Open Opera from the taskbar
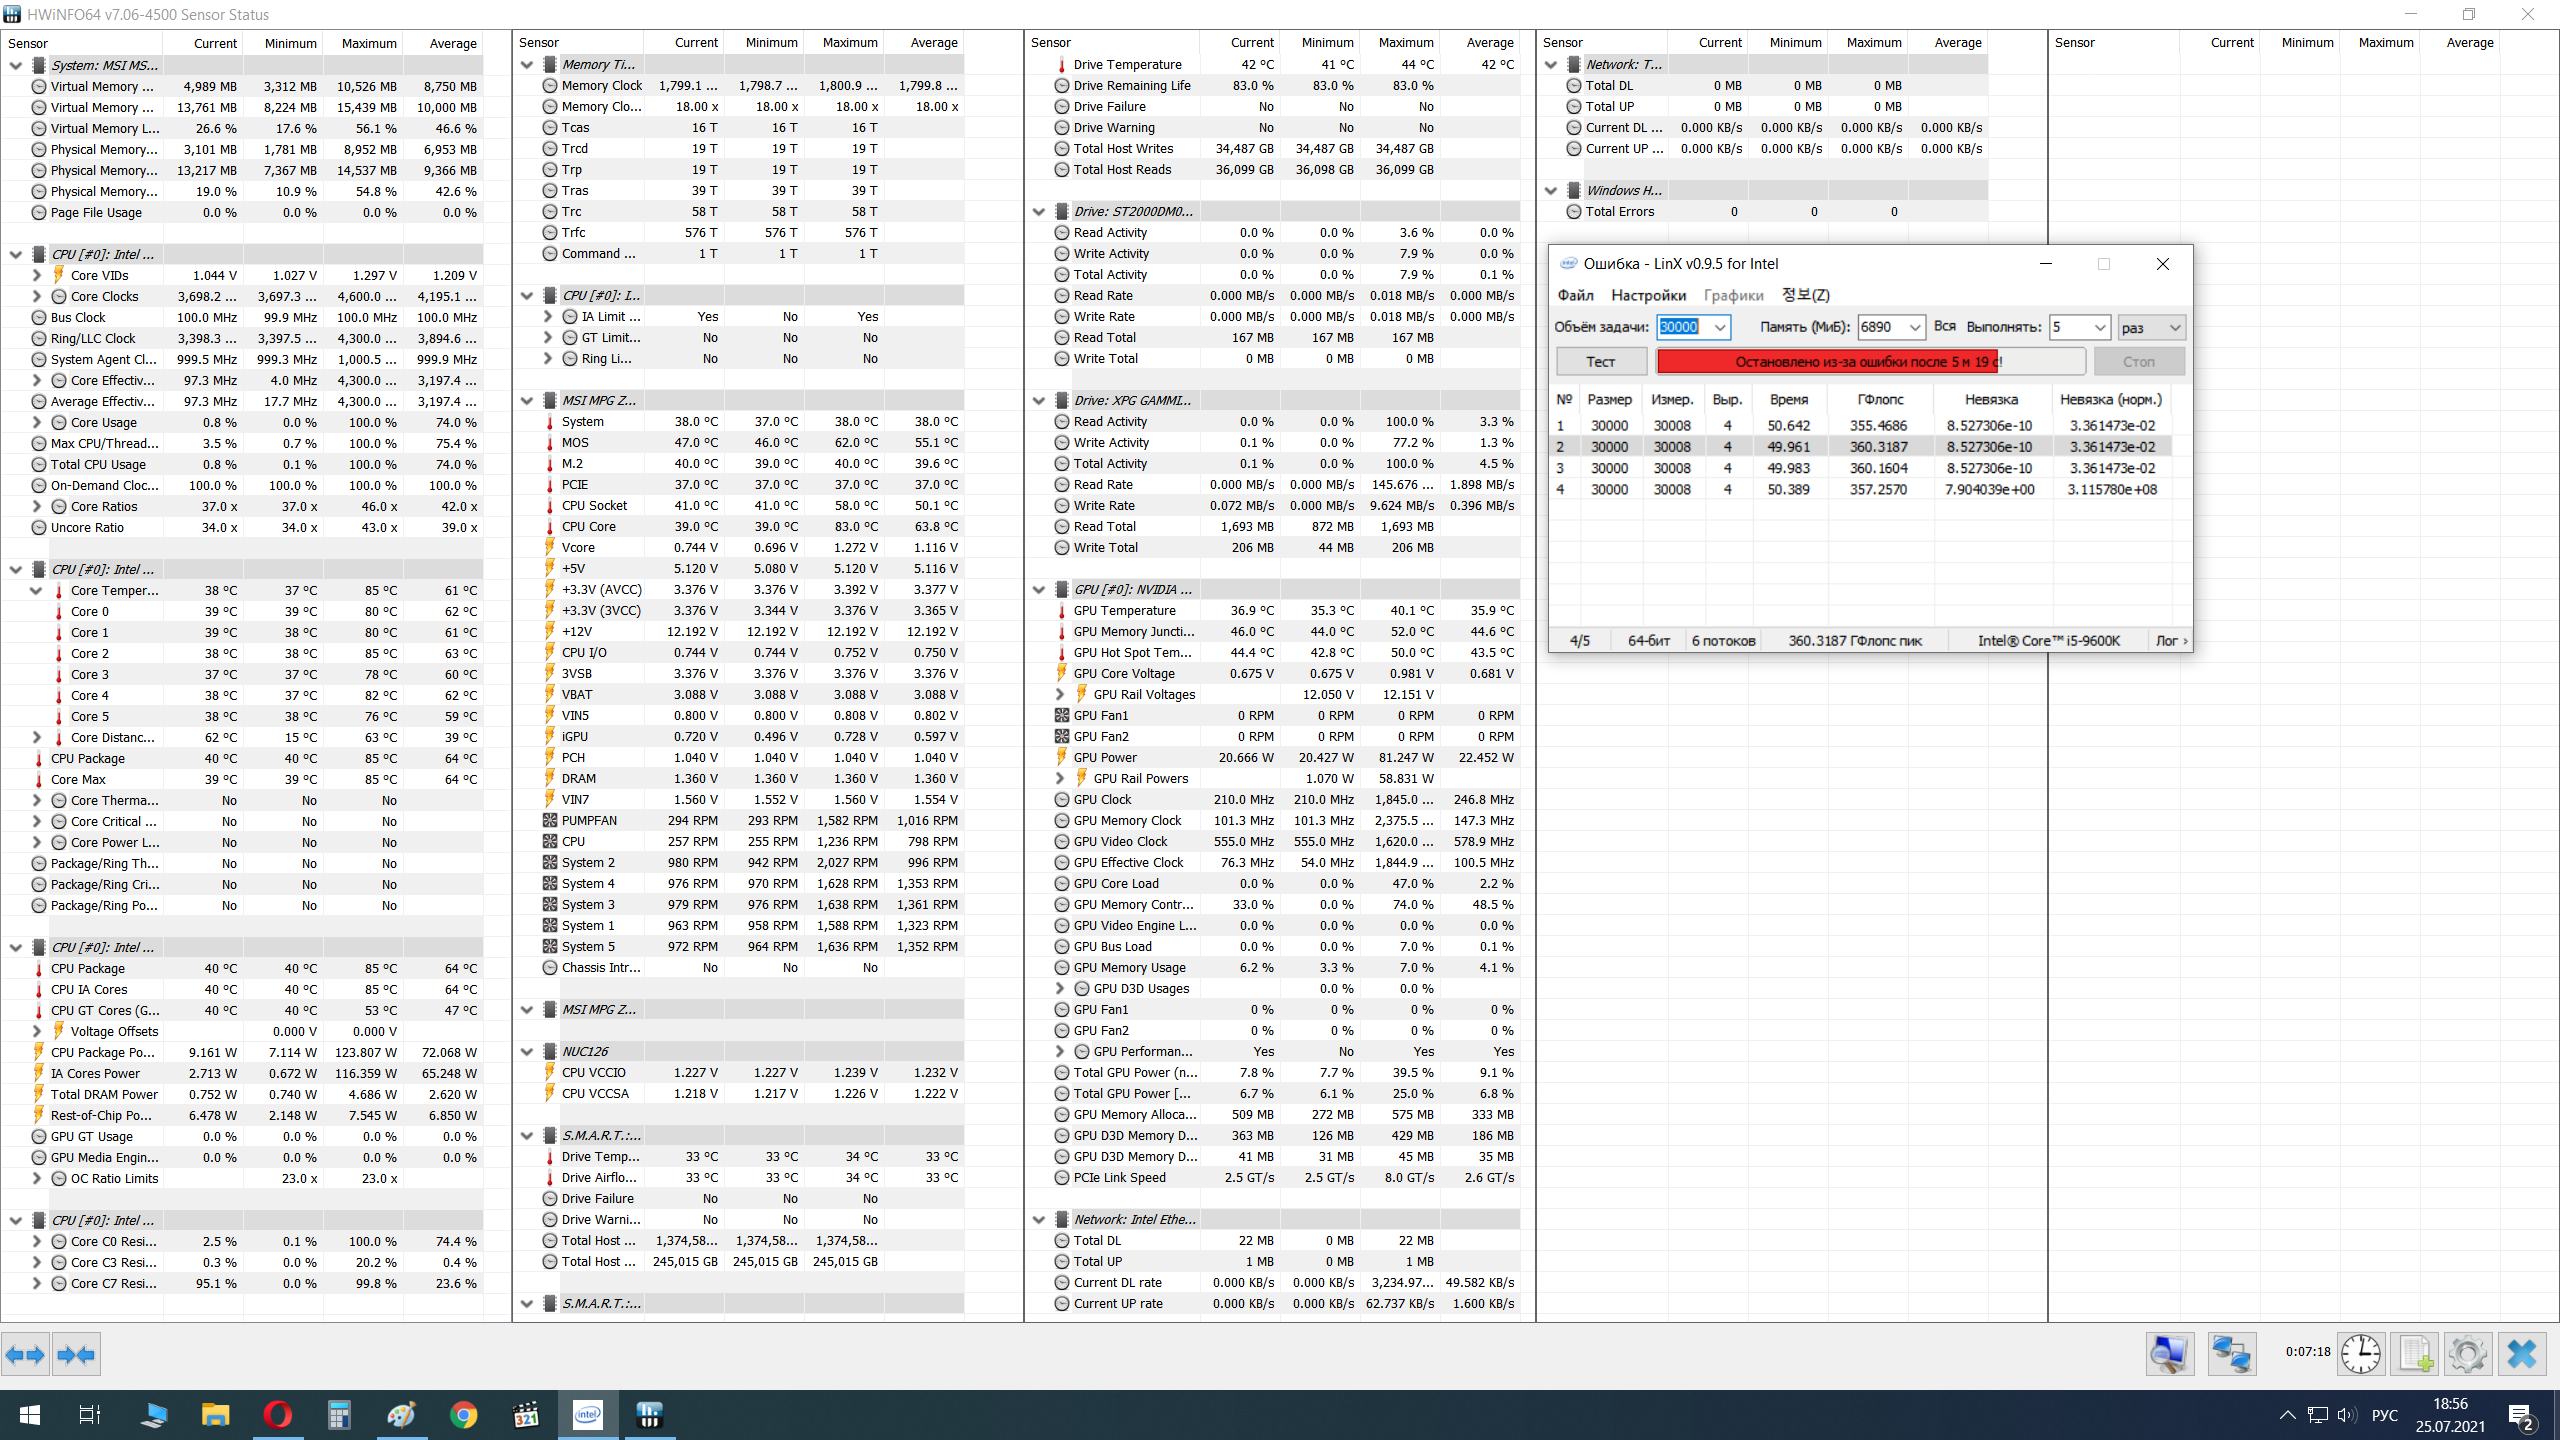 tap(277, 1415)
